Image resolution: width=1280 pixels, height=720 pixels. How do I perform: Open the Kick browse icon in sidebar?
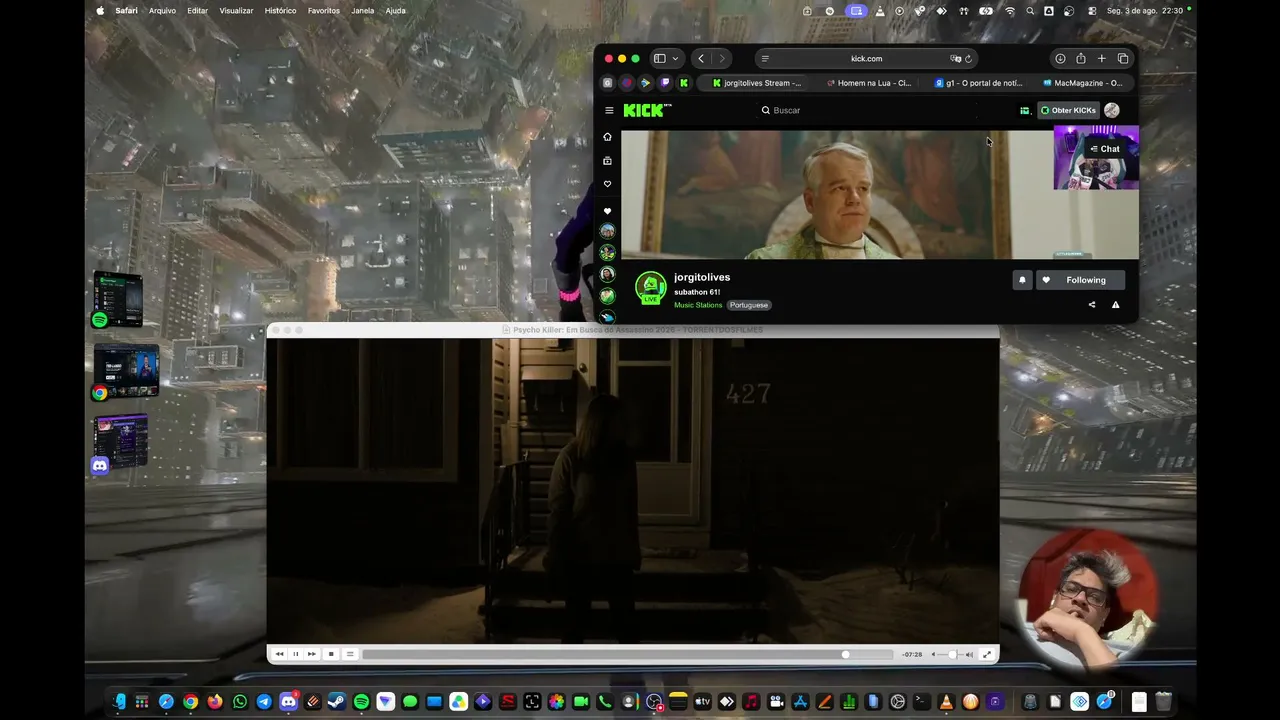tap(607, 161)
